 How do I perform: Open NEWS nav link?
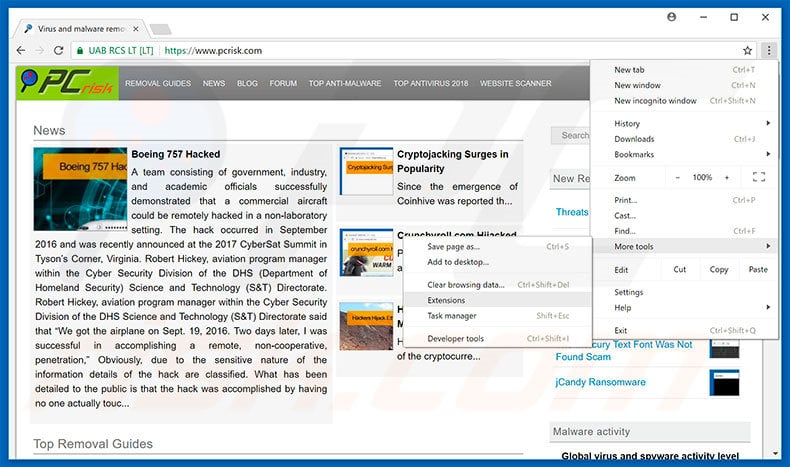tap(214, 83)
